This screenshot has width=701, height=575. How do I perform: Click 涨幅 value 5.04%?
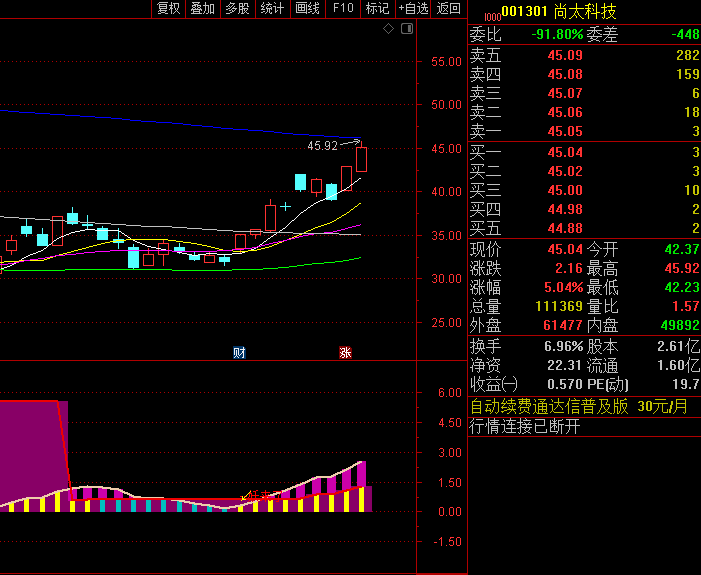pyautogui.click(x=563, y=287)
